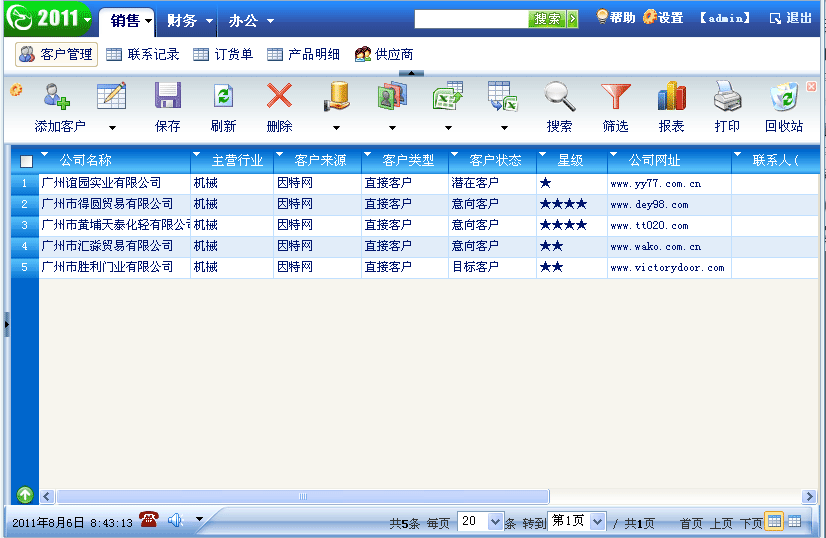Click the green arrow beside search button

pos(573,19)
